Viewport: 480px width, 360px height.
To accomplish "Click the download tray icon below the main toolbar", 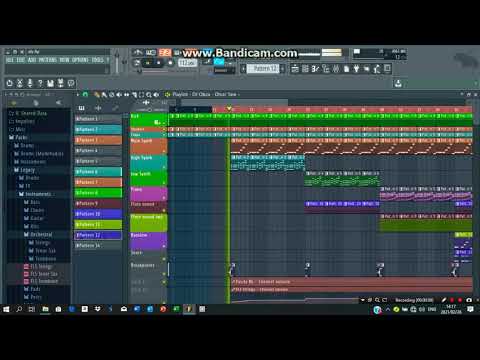I will [398, 83].
